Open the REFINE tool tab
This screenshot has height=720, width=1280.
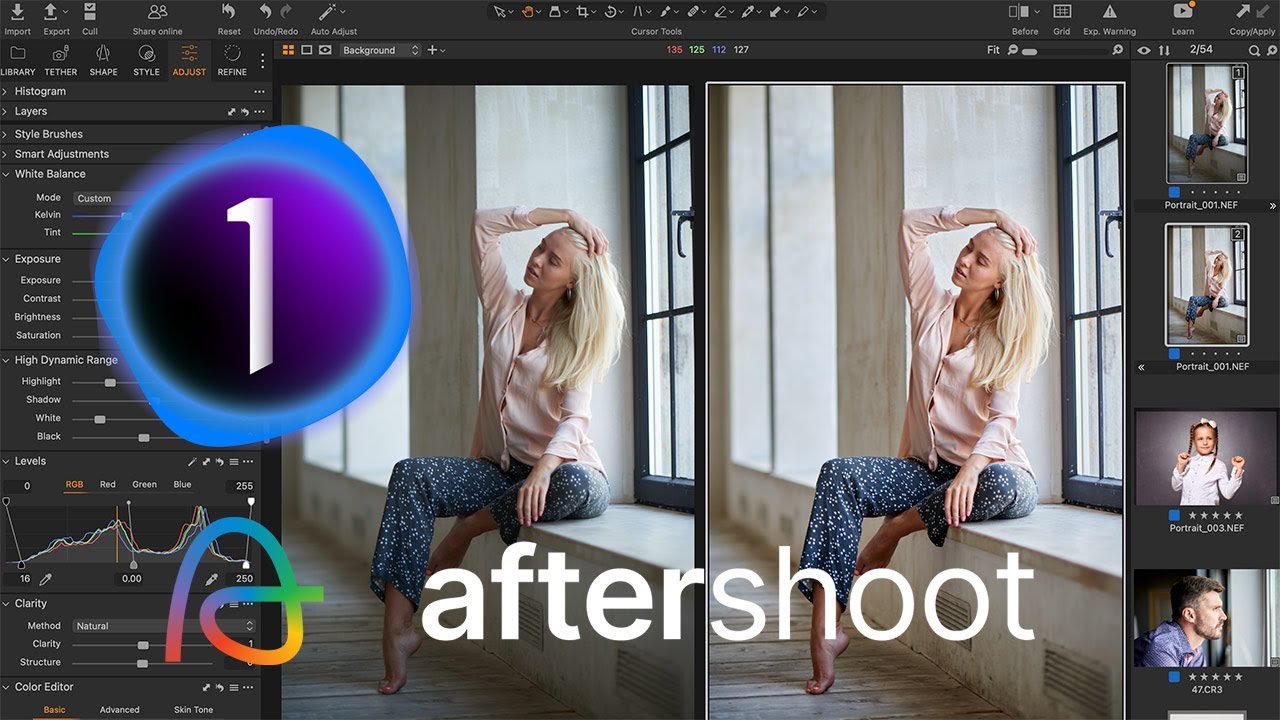[x=232, y=60]
